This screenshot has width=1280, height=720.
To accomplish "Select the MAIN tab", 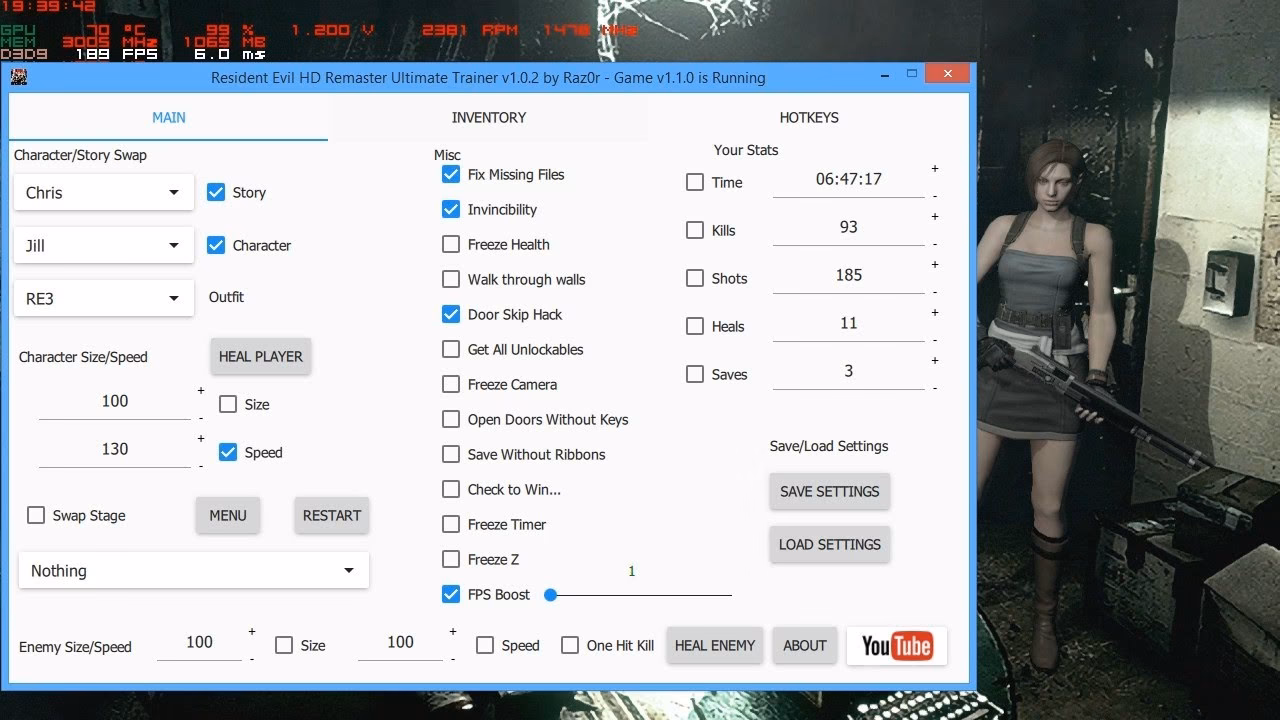I will coord(168,117).
